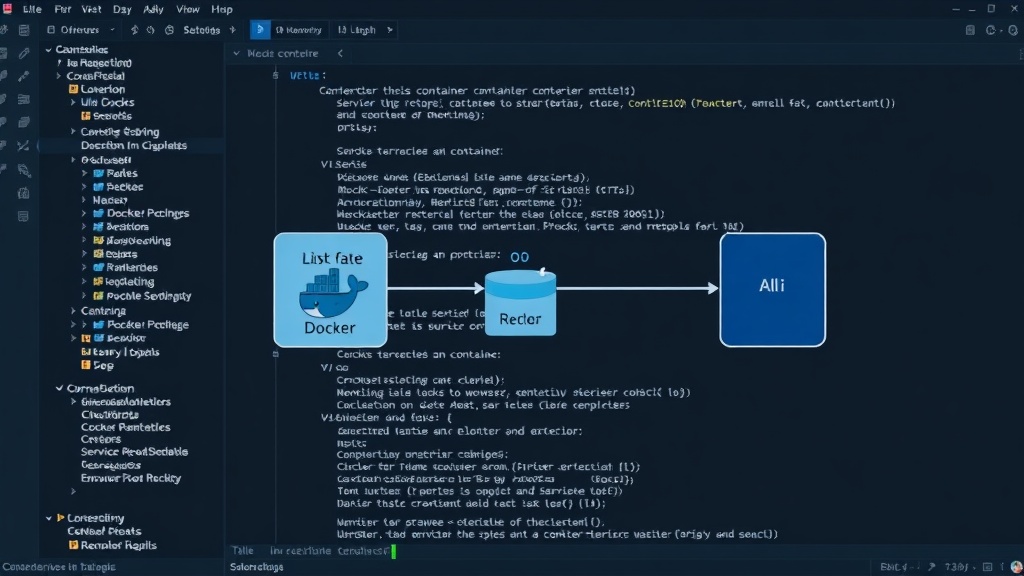1024x576 pixels.
Task: Open the stacked rows sidebar icon
Action: point(24,99)
